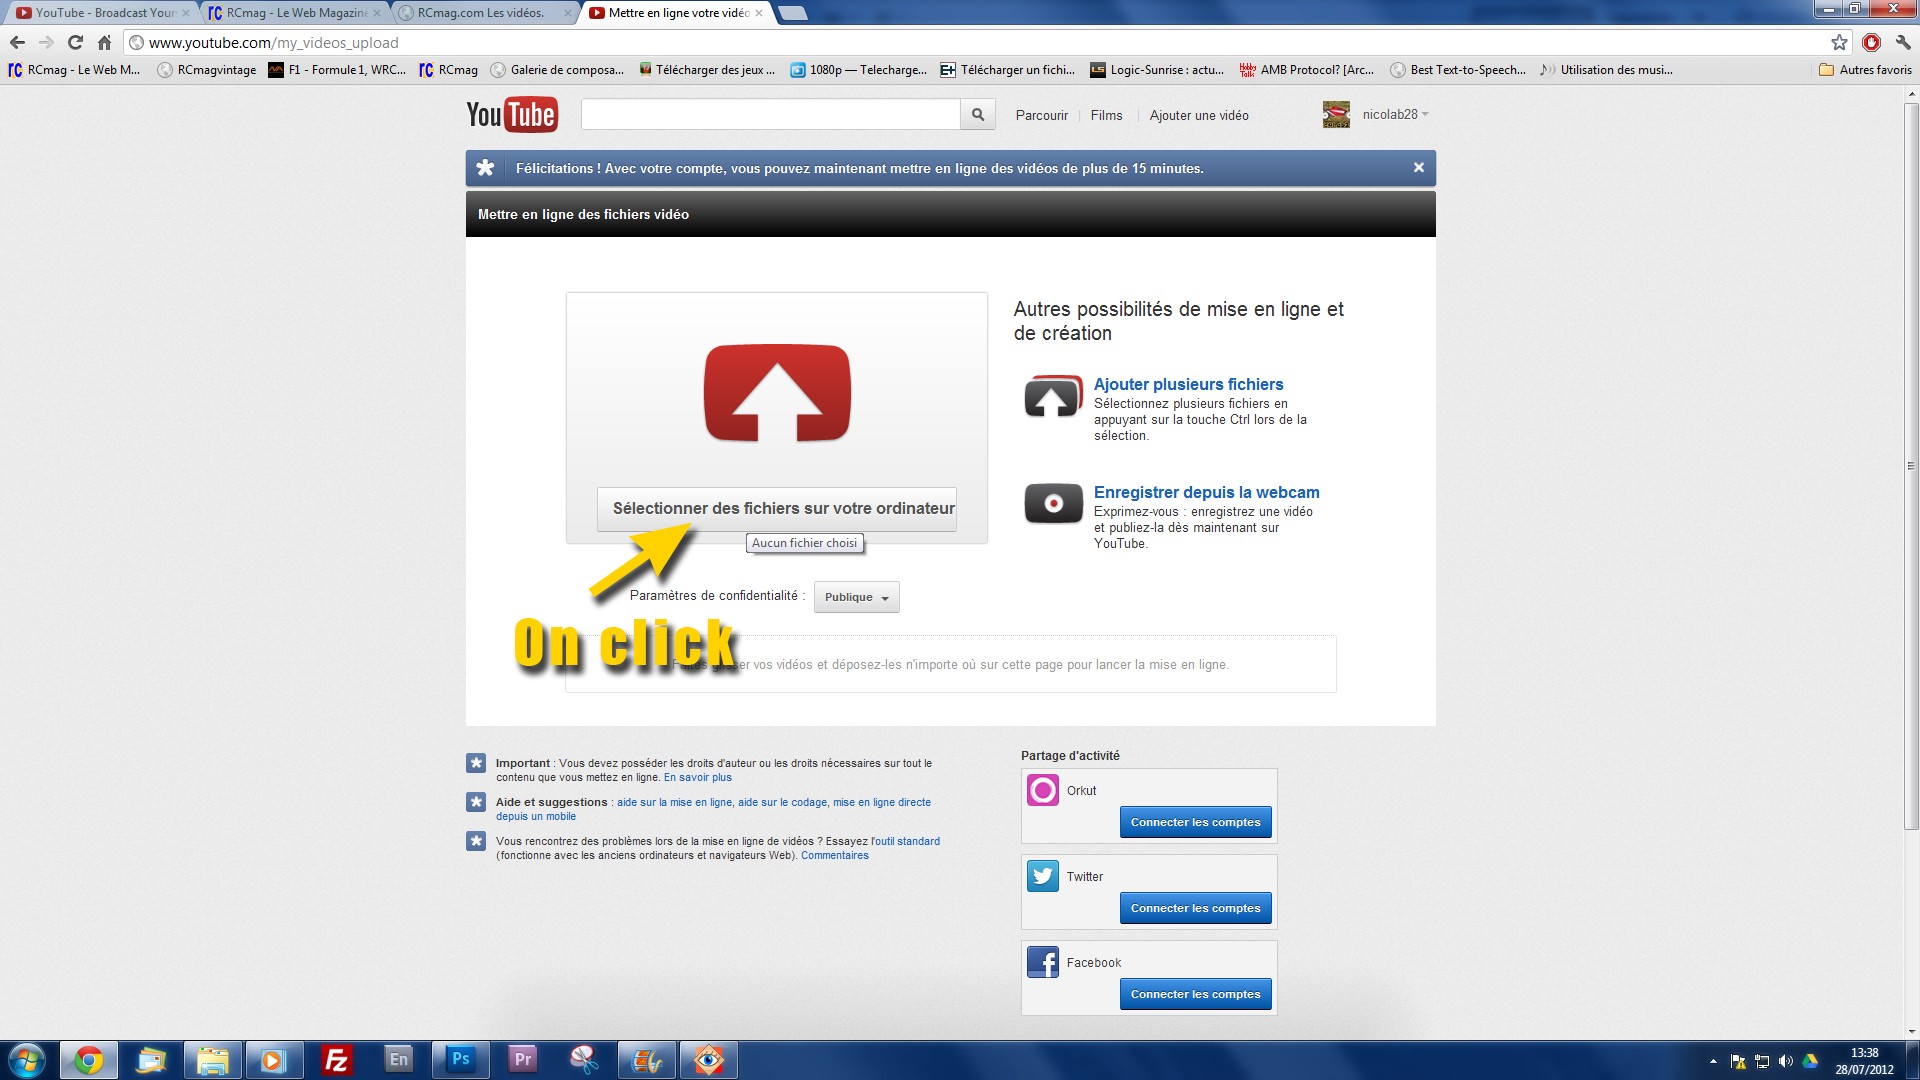Viewport: 1920px width, 1080px height.
Task: Click the red extension icon near wrench
Action: (1871, 42)
